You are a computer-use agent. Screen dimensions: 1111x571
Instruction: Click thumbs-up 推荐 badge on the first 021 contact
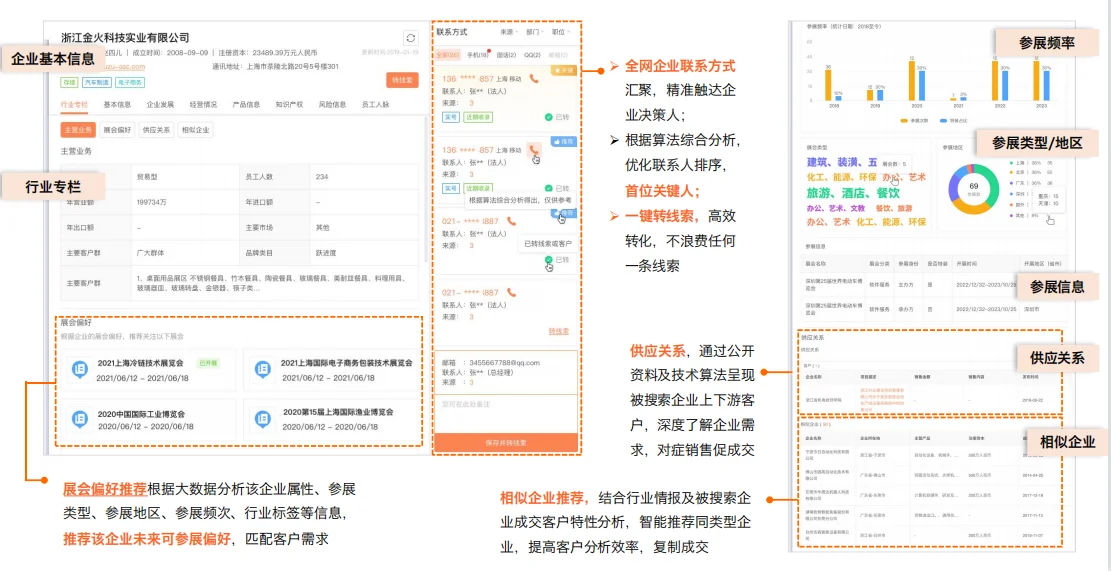tap(565, 213)
